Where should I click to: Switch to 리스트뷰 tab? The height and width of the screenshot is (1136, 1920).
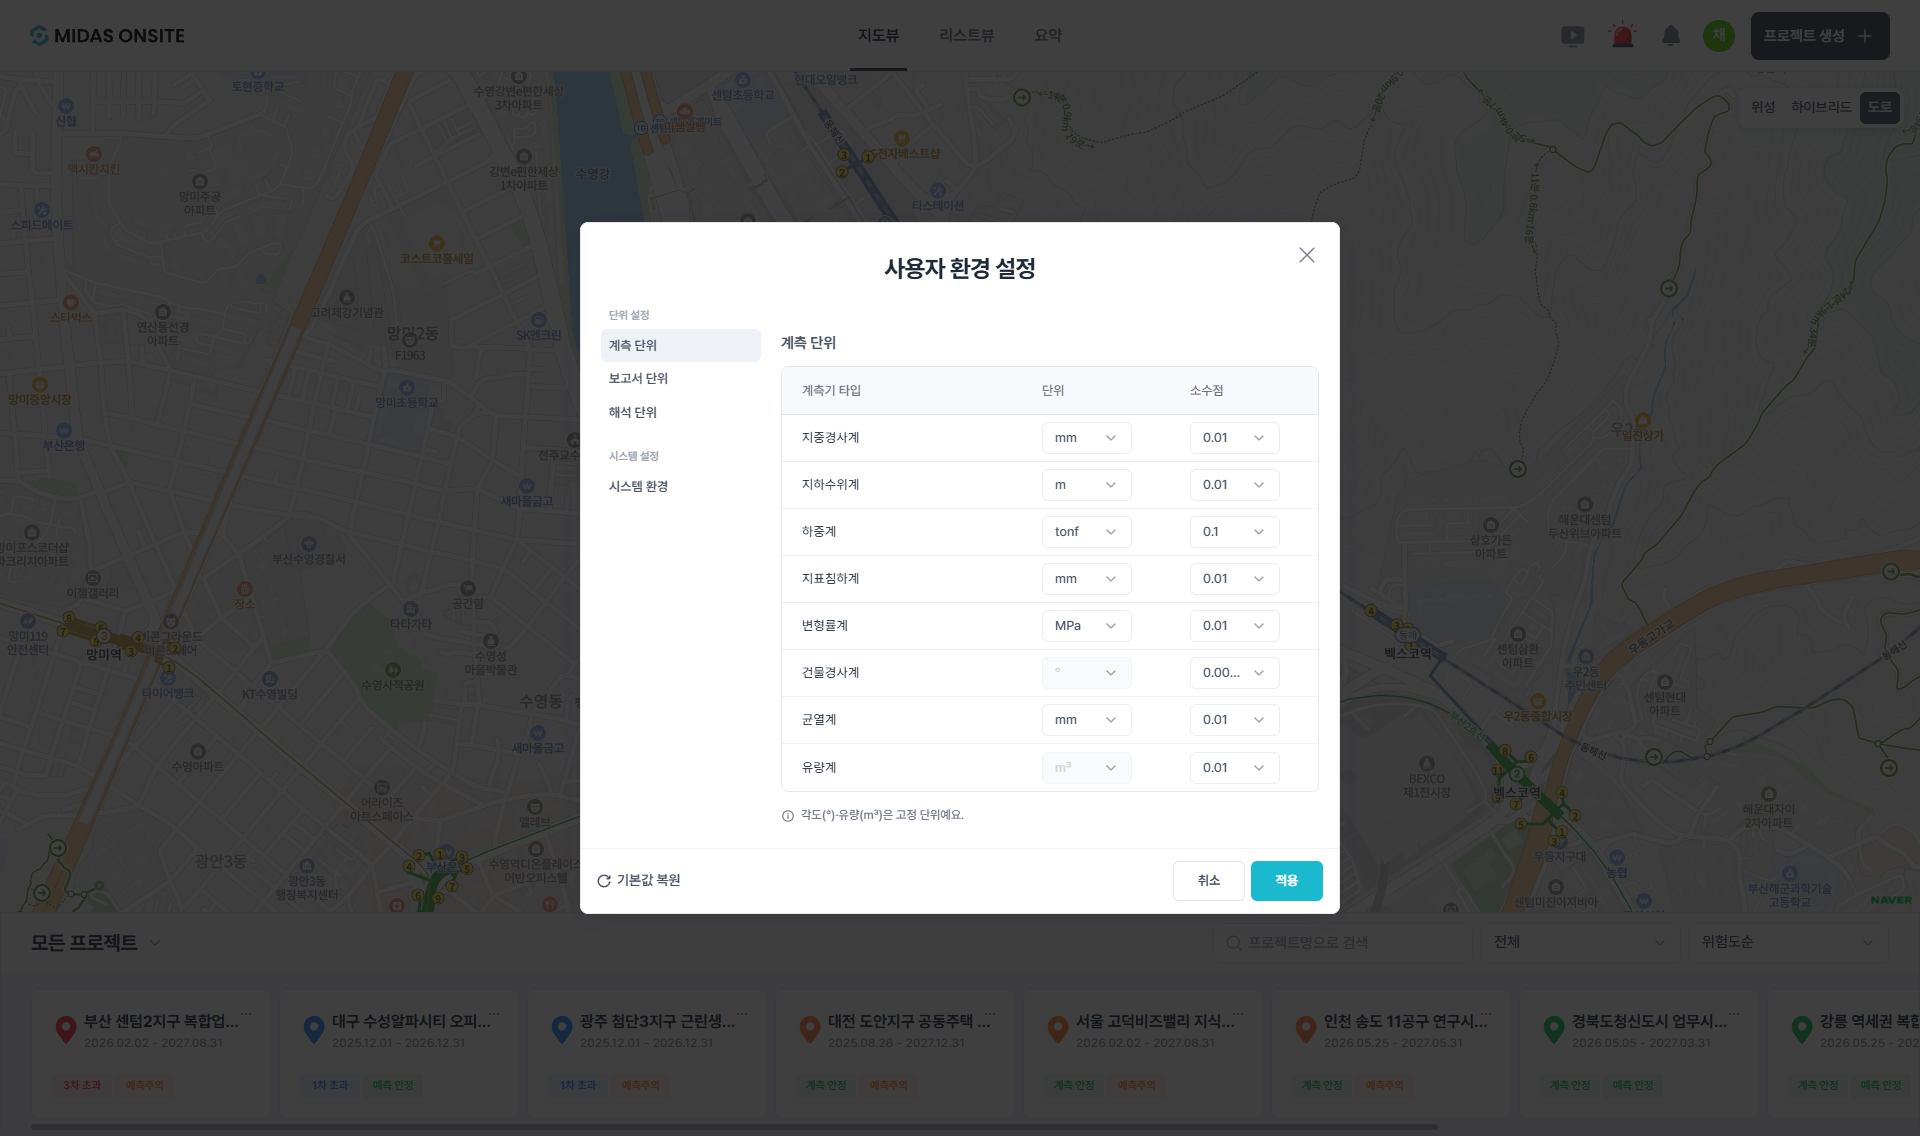(966, 36)
